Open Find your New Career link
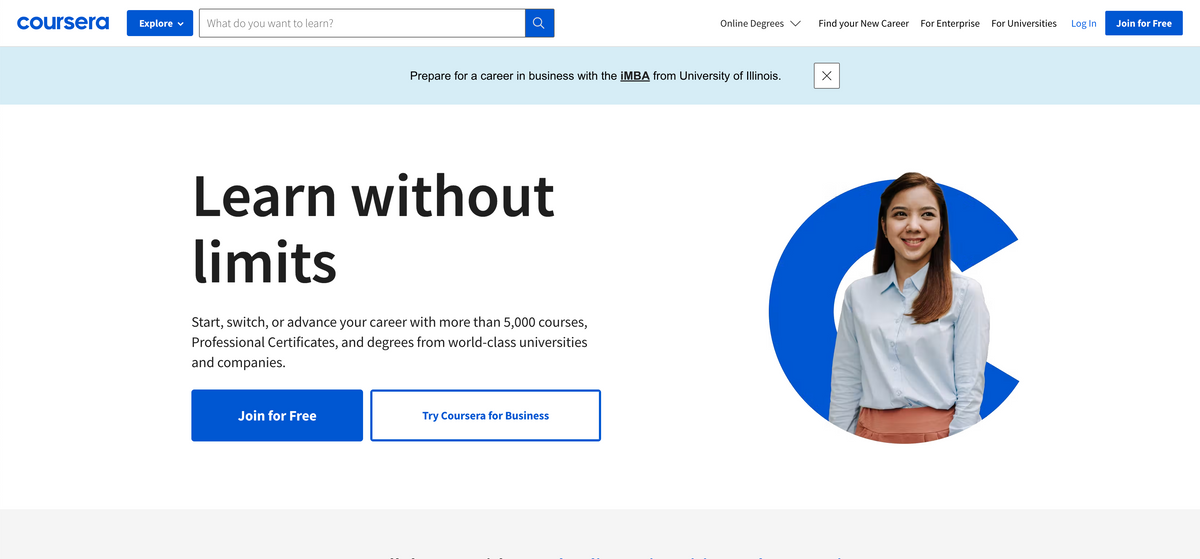Viewport: 1200px width, 559px height. (863, 23)
